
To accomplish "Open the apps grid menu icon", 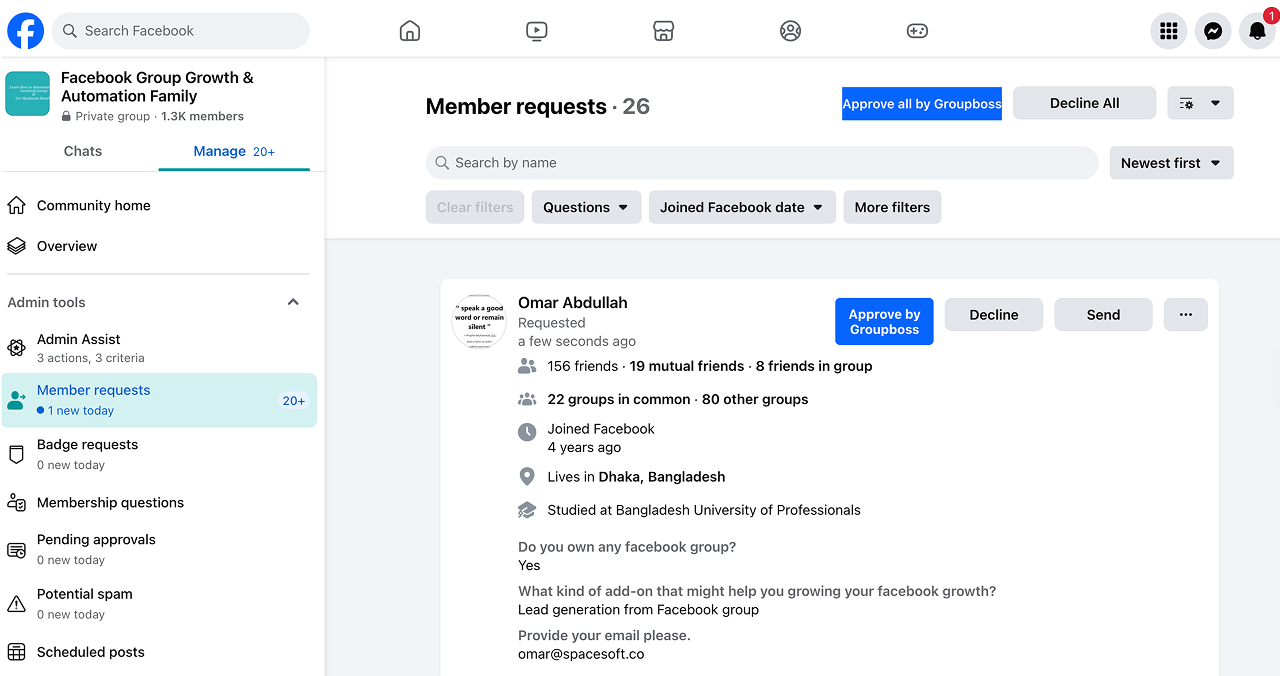I will (1169, 31).
